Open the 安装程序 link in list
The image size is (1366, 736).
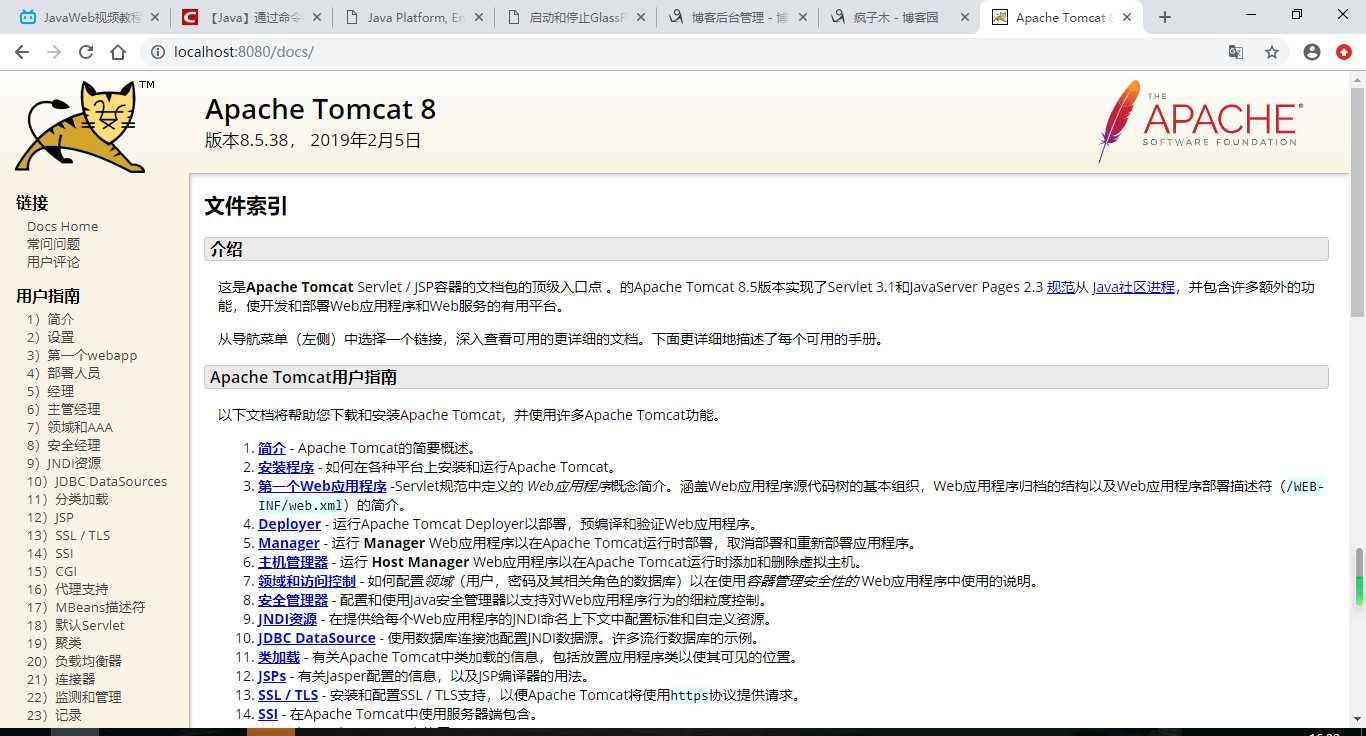point(286,467)
